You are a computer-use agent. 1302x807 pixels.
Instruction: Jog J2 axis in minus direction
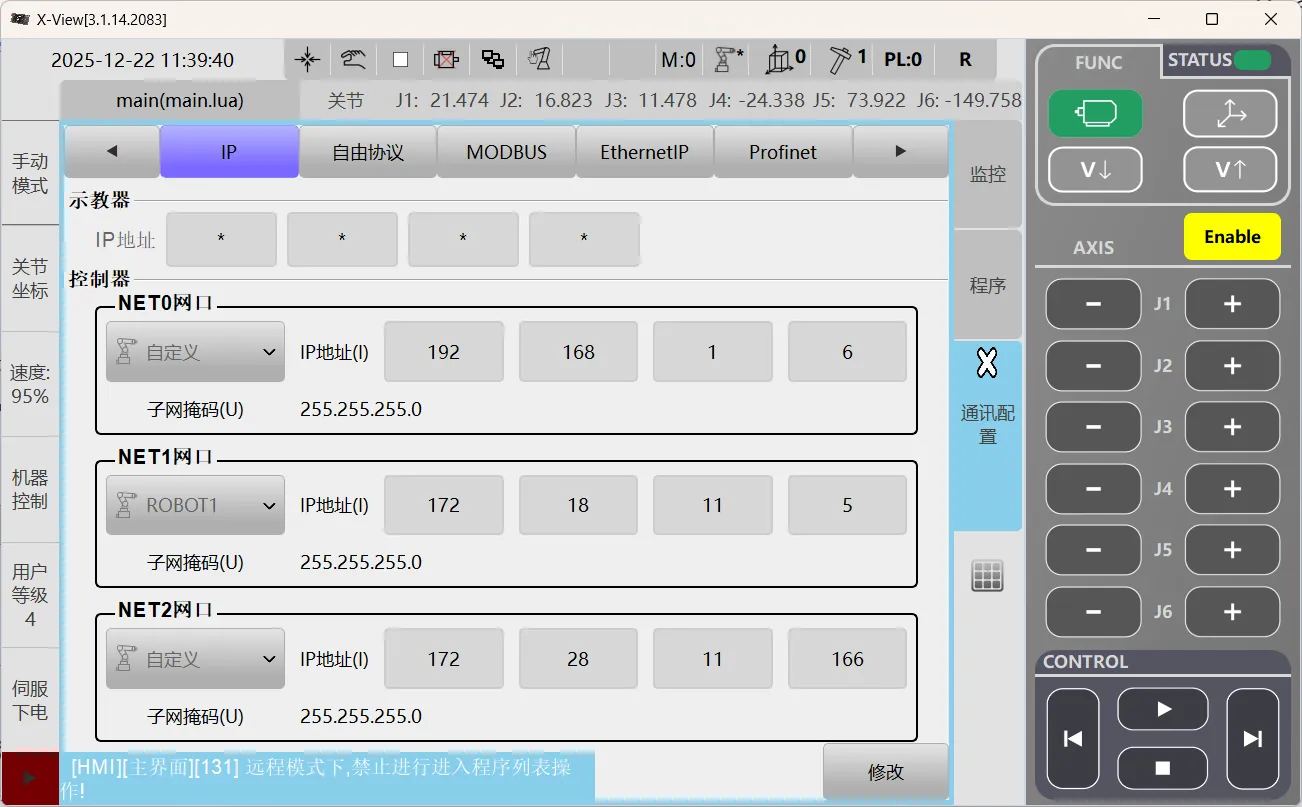pos(1093,366)
